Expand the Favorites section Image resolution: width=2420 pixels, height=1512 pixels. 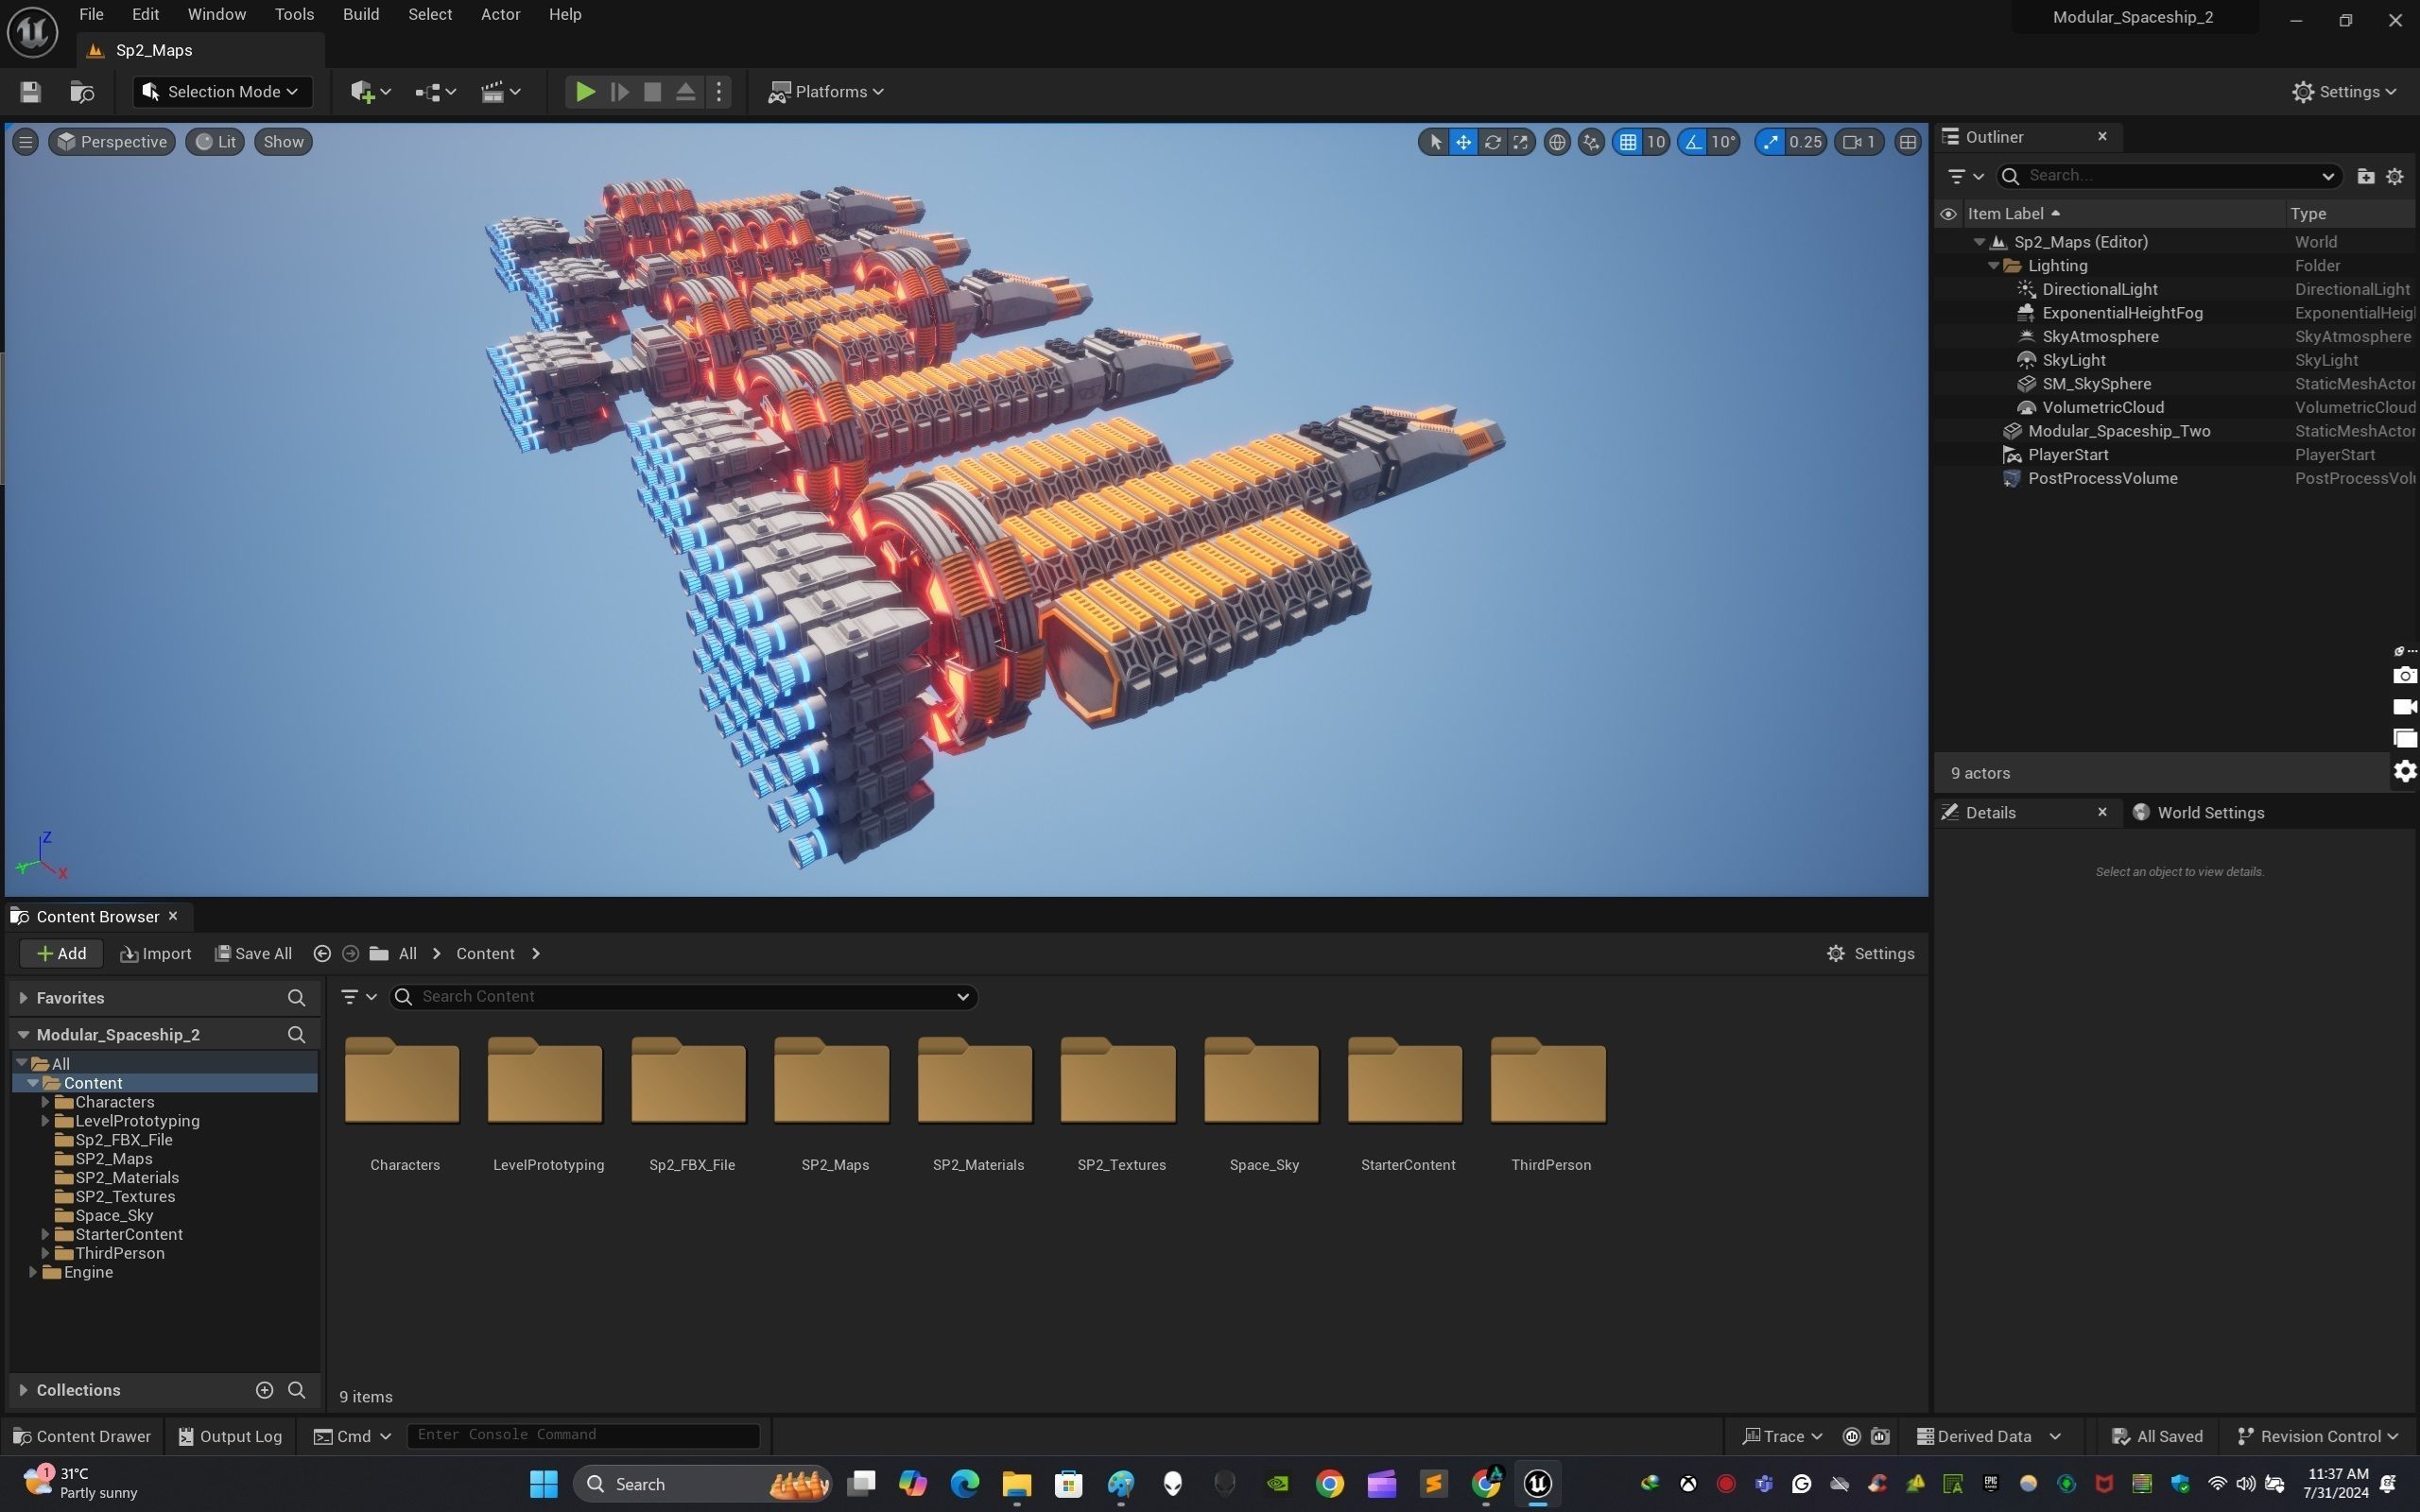[x=23, y=998]
